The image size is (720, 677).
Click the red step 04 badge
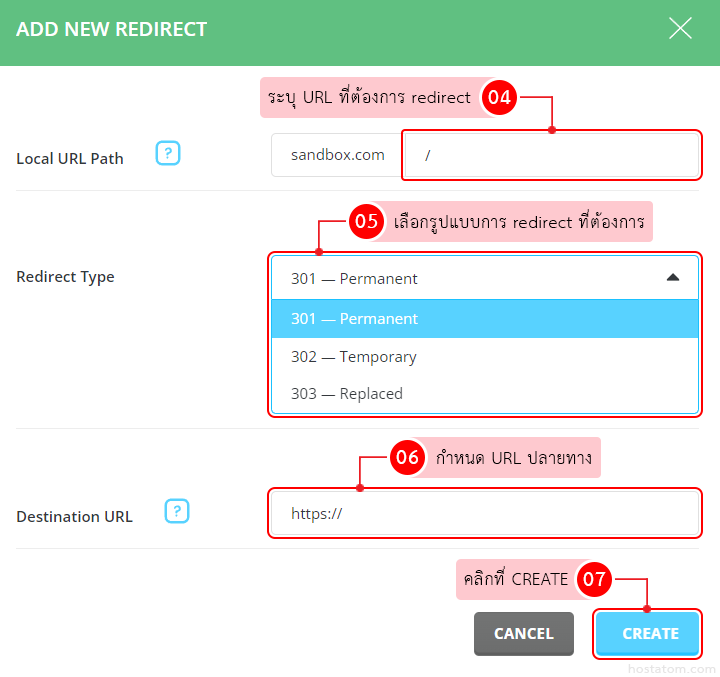click(x=498, y=98)
